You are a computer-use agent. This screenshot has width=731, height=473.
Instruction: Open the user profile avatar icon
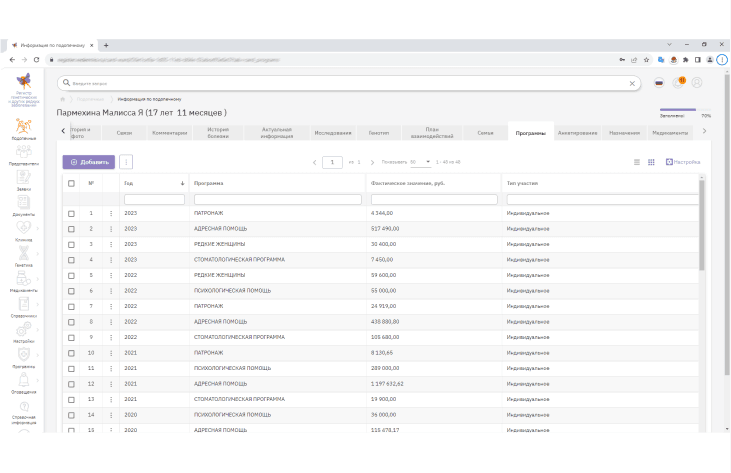pyautogui.click(x=697, y=82)
